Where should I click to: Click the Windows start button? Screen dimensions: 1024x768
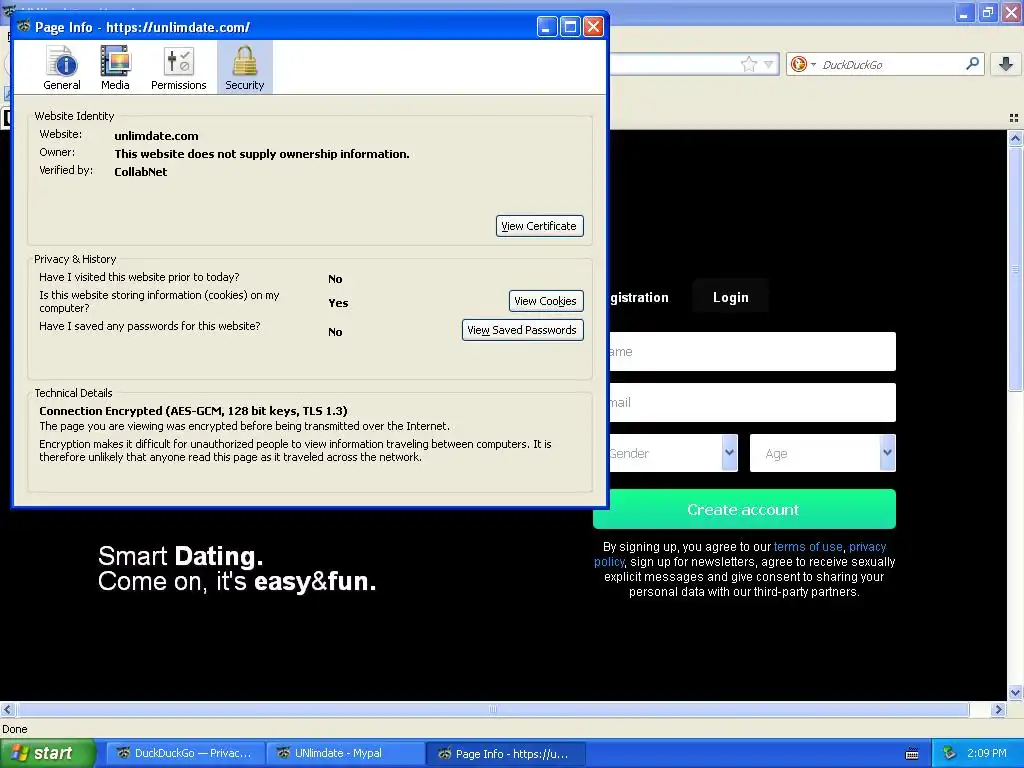(x=47, y=754)
